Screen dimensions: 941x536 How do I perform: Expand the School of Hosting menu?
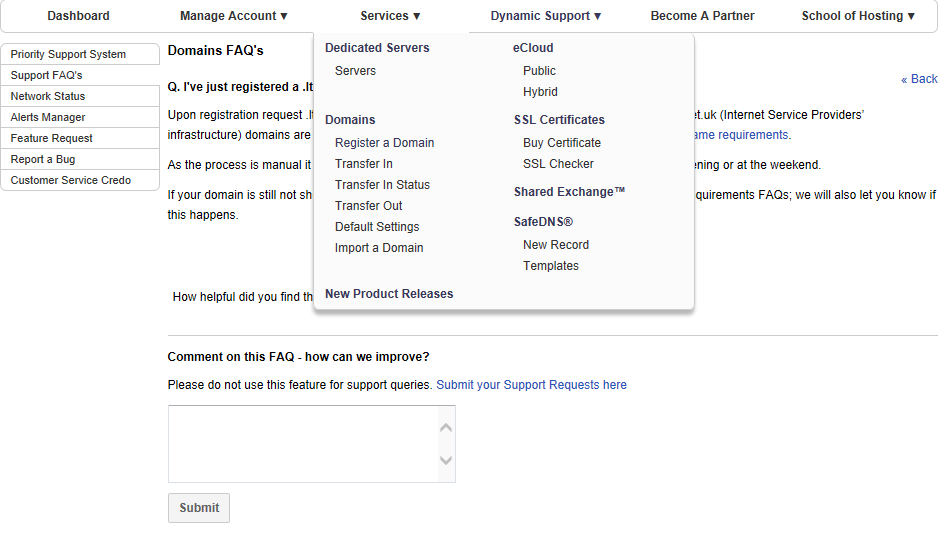point(858,16)
